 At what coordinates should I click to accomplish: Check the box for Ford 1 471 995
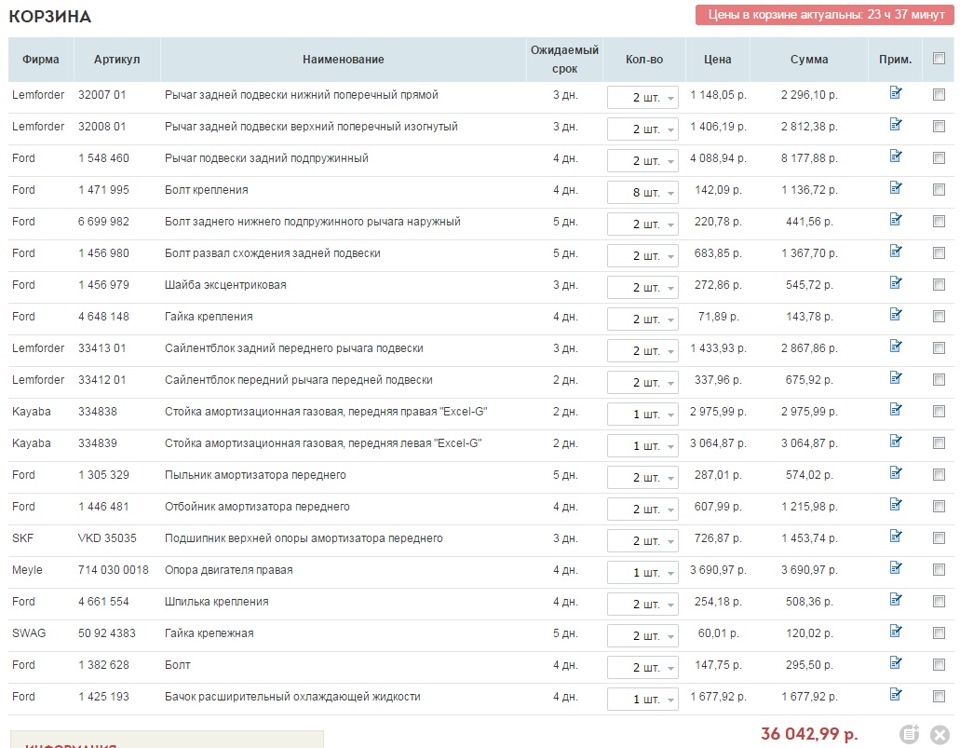click(x=938, y=189)
